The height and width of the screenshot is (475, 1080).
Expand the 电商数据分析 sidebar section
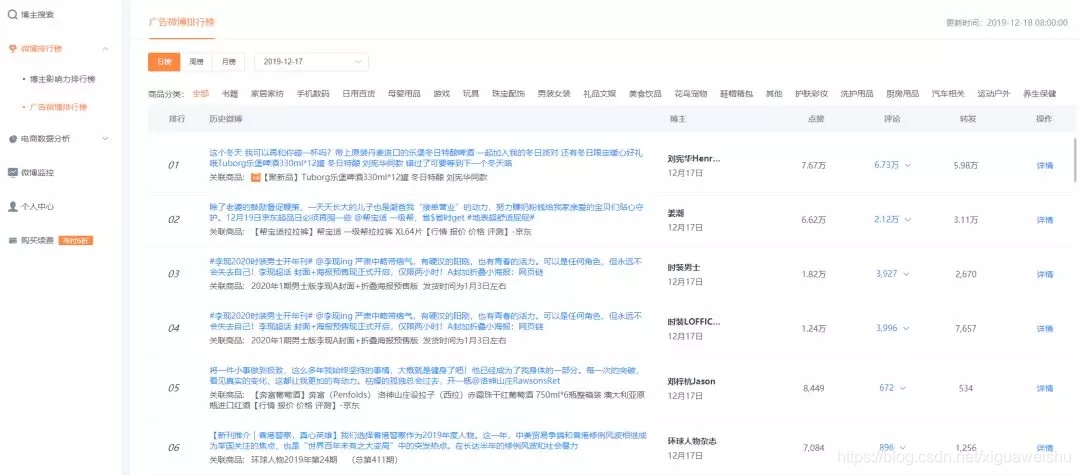[x=105, y=139]
